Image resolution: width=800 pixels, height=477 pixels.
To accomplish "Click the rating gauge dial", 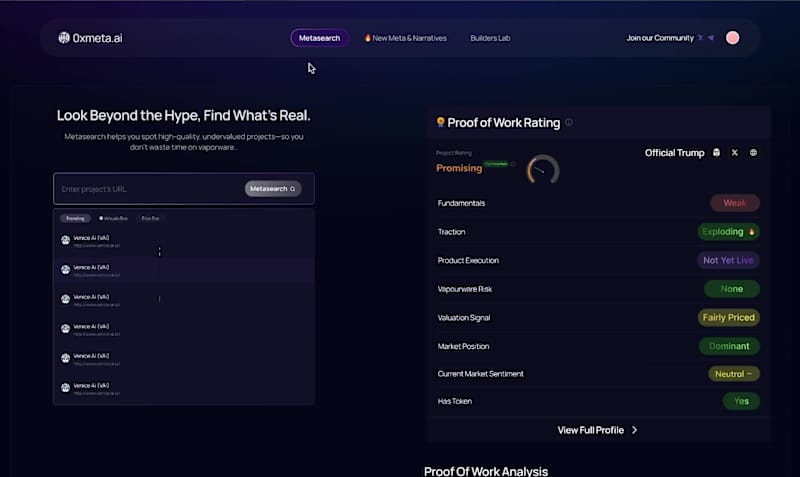I will pos(543,170).
